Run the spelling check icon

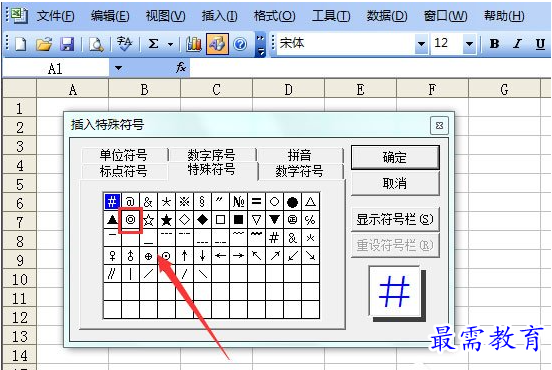tap(124, 44)
